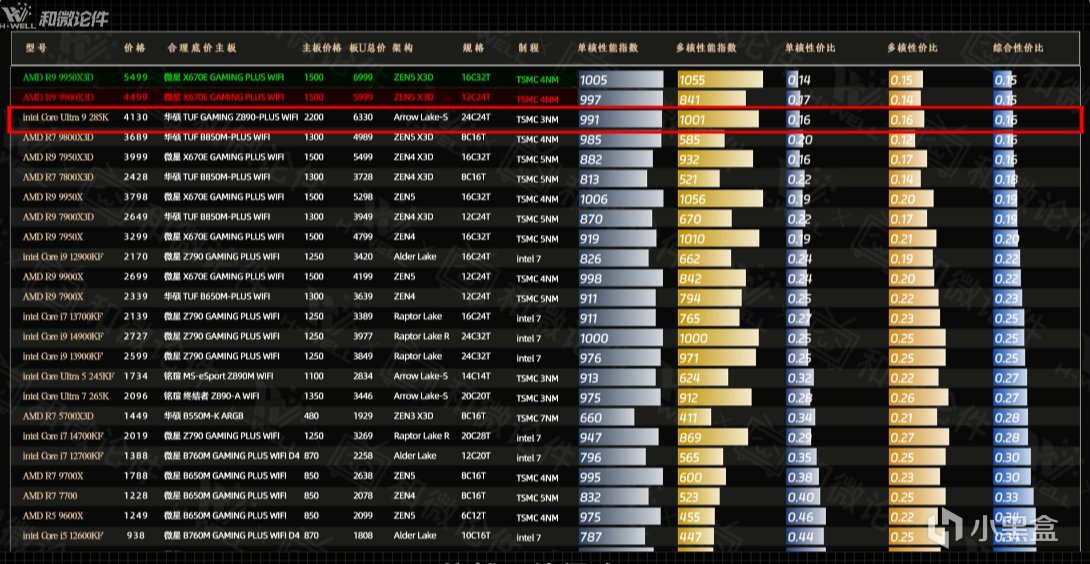Screen dimensions: 1090x564
Task: Click the ZEN3 X3D architecture cell
Action: coord(413,416)
